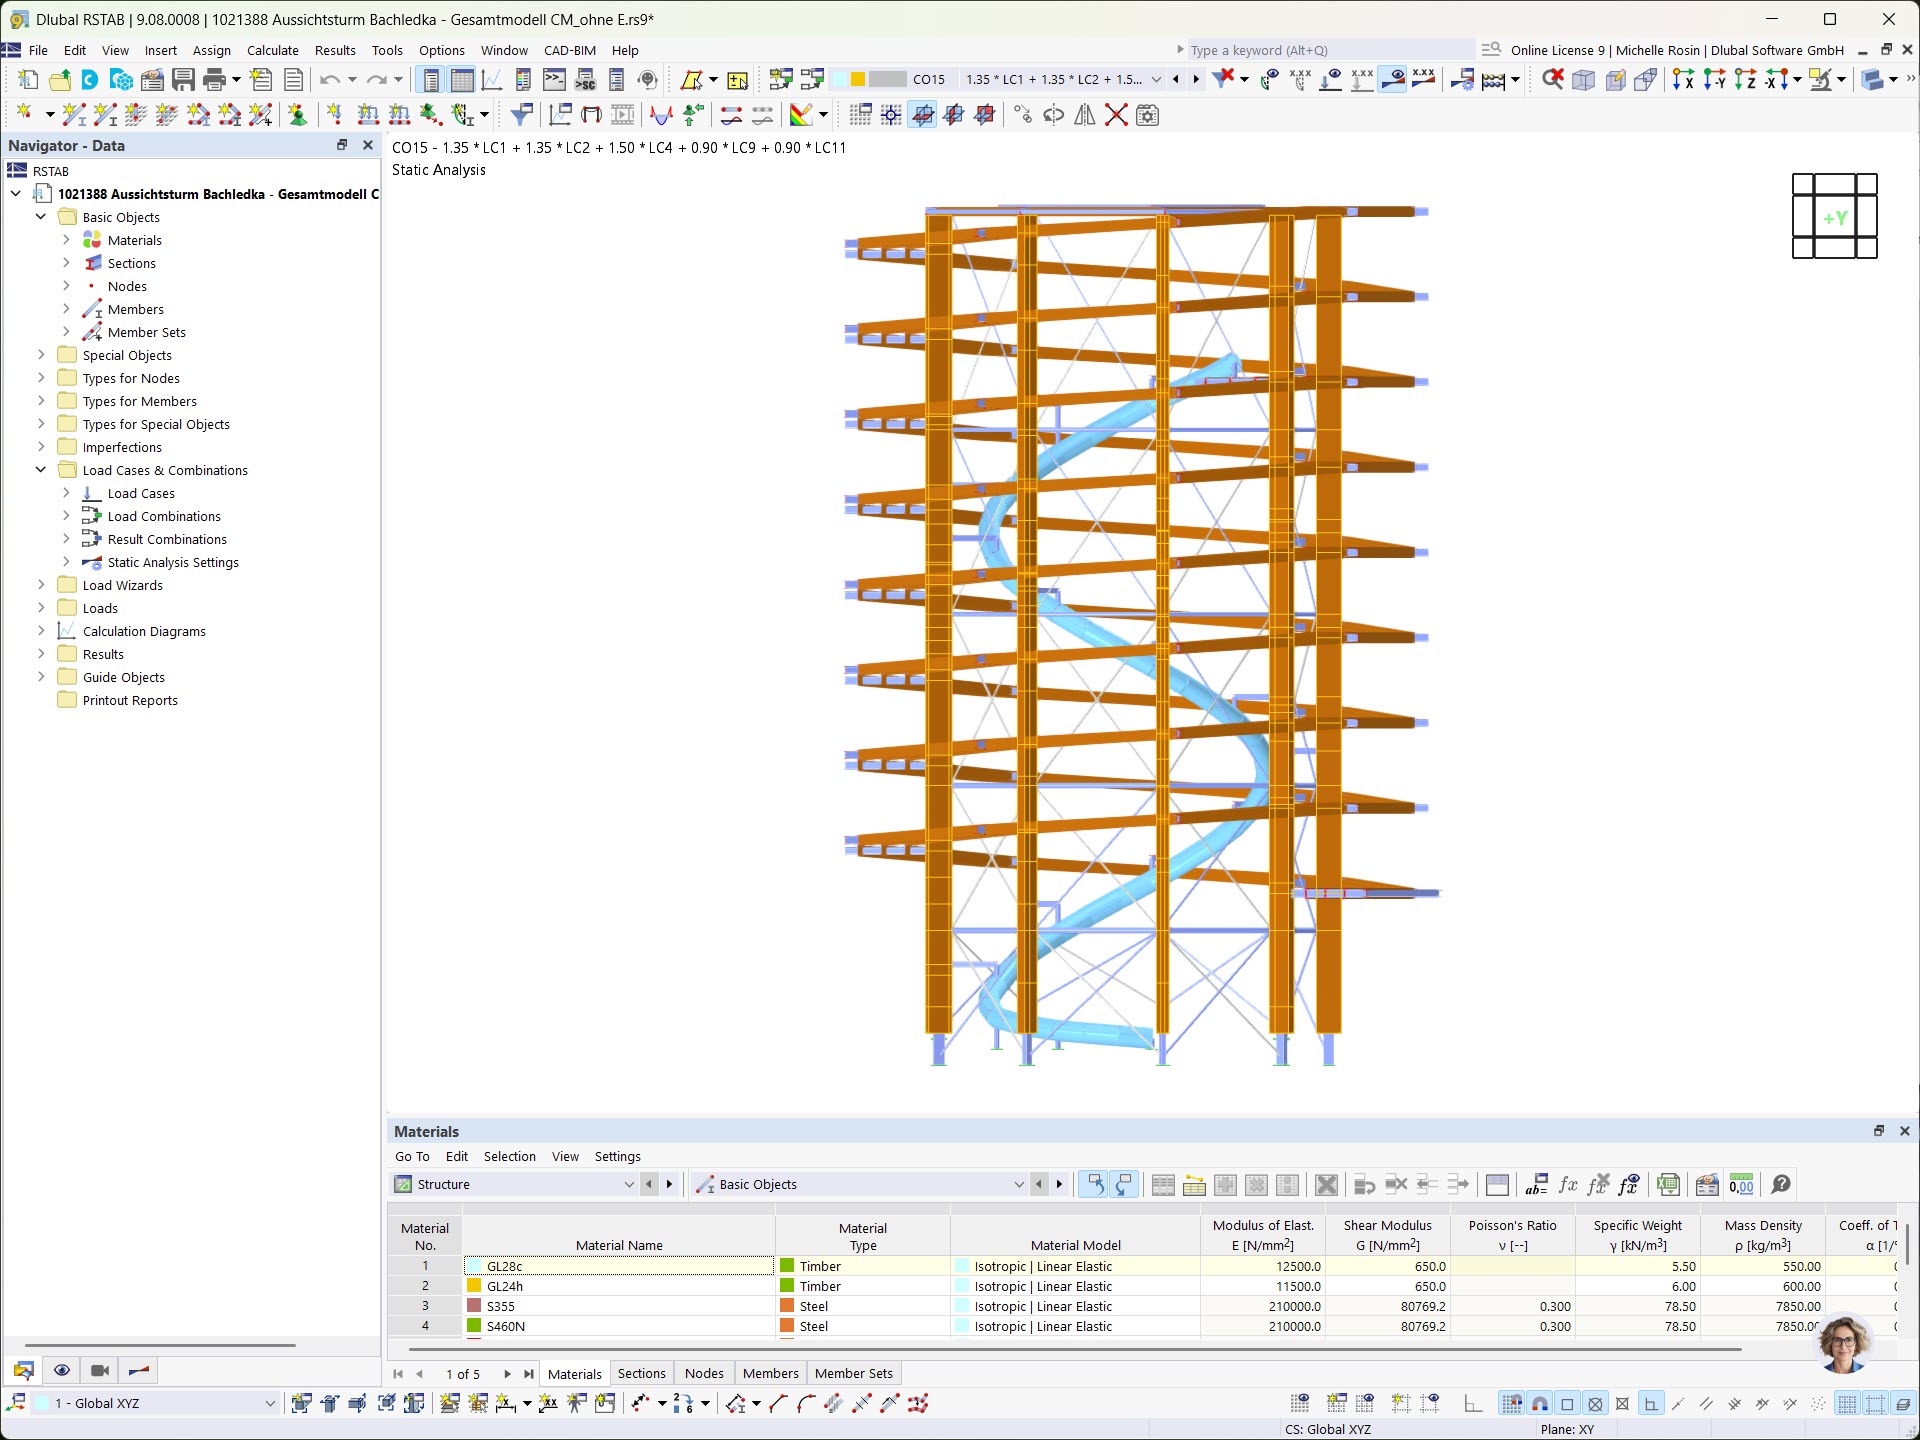Screen dimensions: 1920x1440
Task: Click the units 0.00 icon in Materials toolbar
Action: click(x=1741, y=1185)
